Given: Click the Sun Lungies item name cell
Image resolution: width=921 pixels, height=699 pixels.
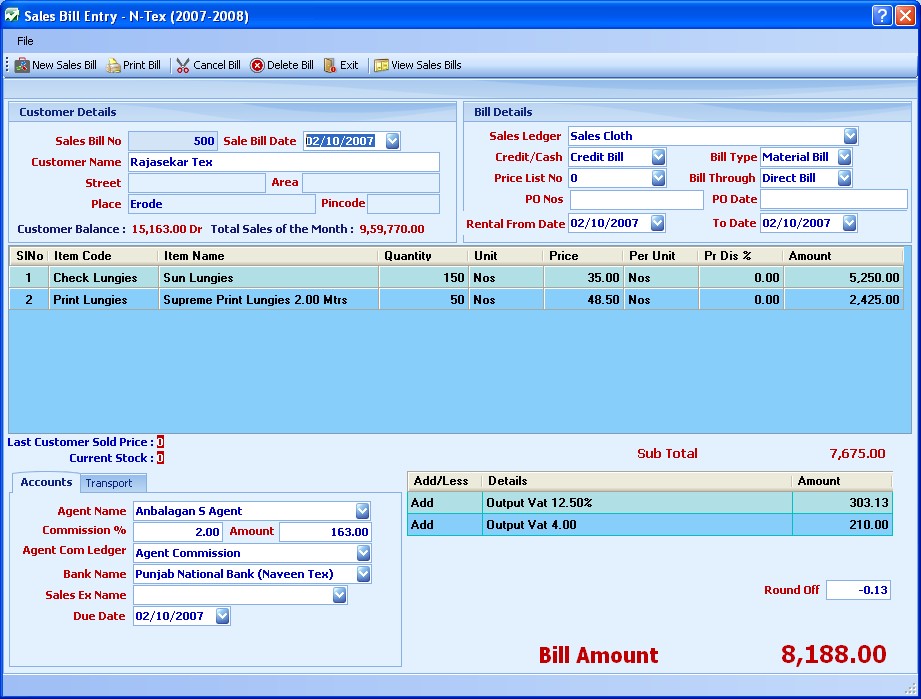Looking at the screenshot, I should 268,278.
